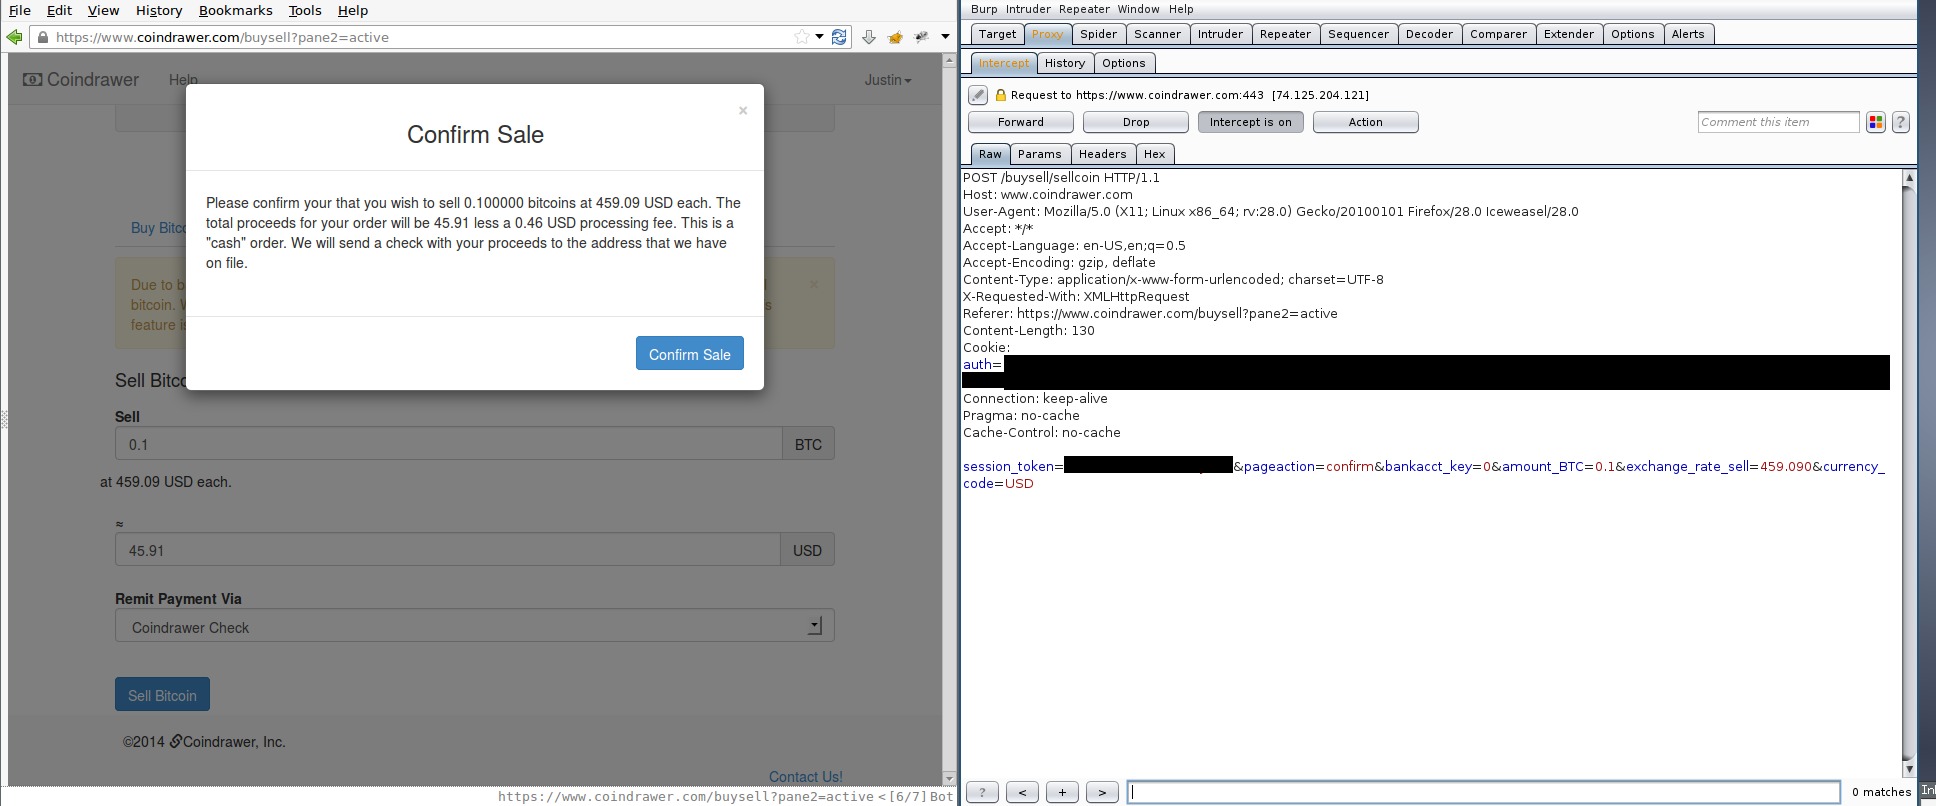Click the padlock icon in address bar
Screen dimensions: 1936x806
point(42,37)
